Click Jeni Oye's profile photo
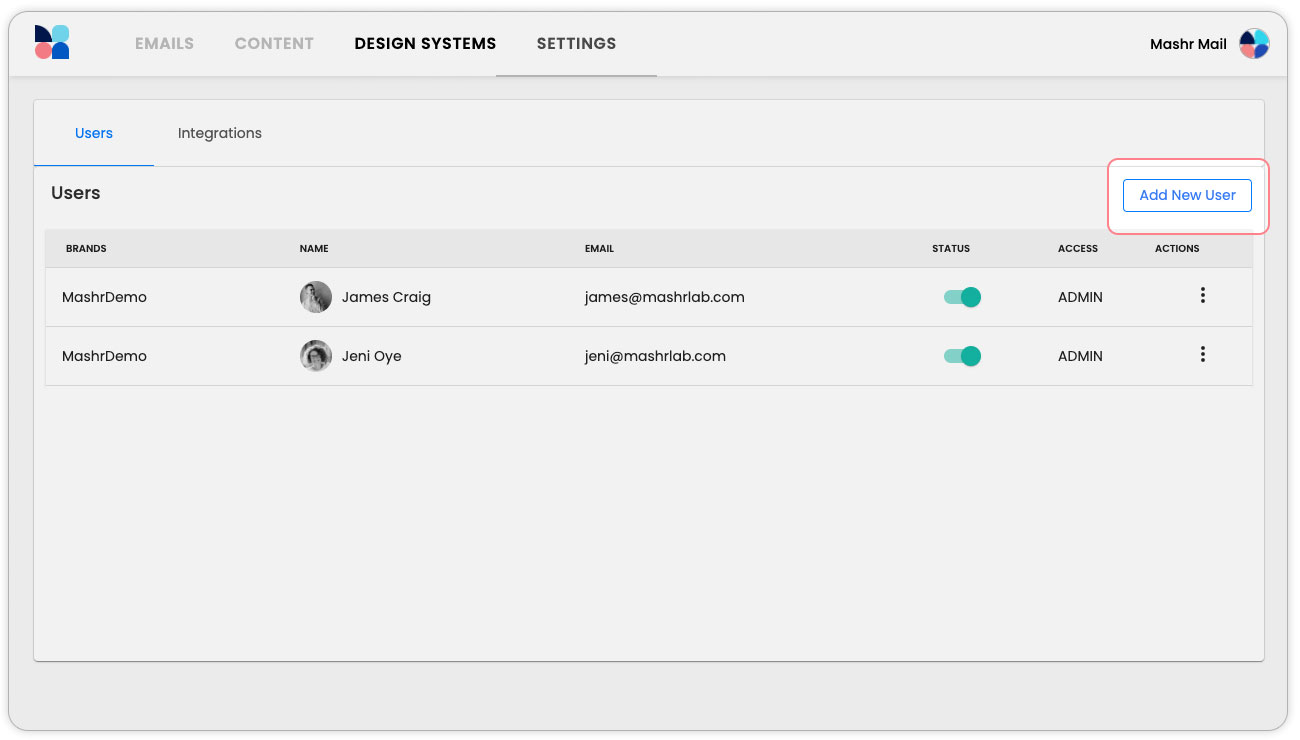This screenshot has height=740, width=1300. (x=316, y=356)
